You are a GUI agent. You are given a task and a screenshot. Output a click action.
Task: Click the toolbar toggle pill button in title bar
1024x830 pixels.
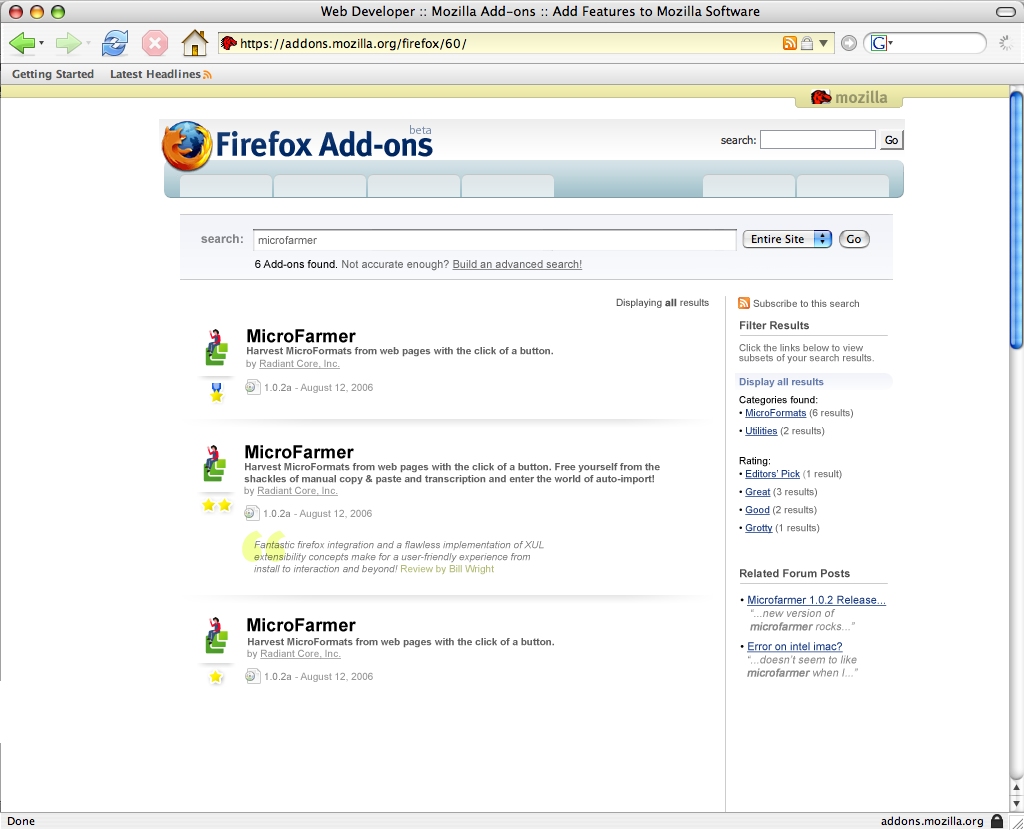1006,12
